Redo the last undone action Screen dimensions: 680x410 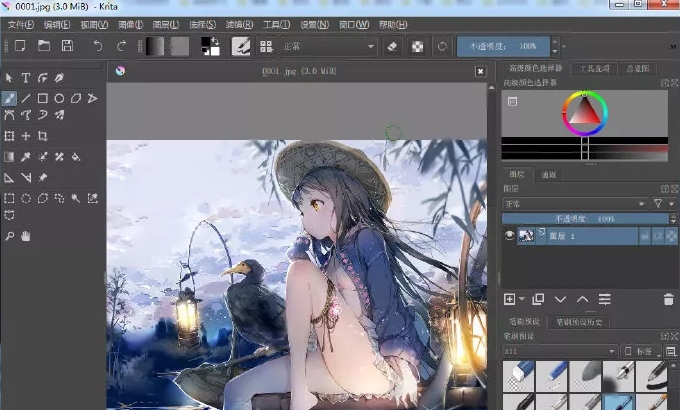click(122, 46)
